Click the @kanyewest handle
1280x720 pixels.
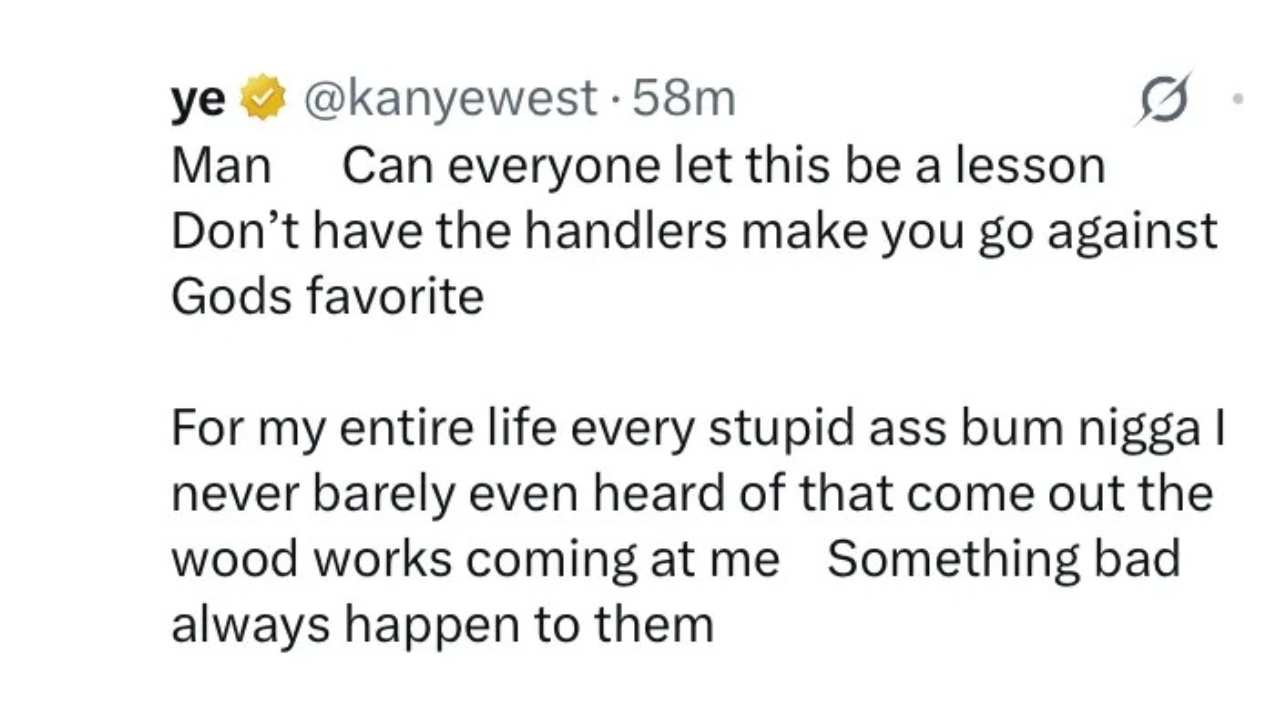tap(448, 99)
